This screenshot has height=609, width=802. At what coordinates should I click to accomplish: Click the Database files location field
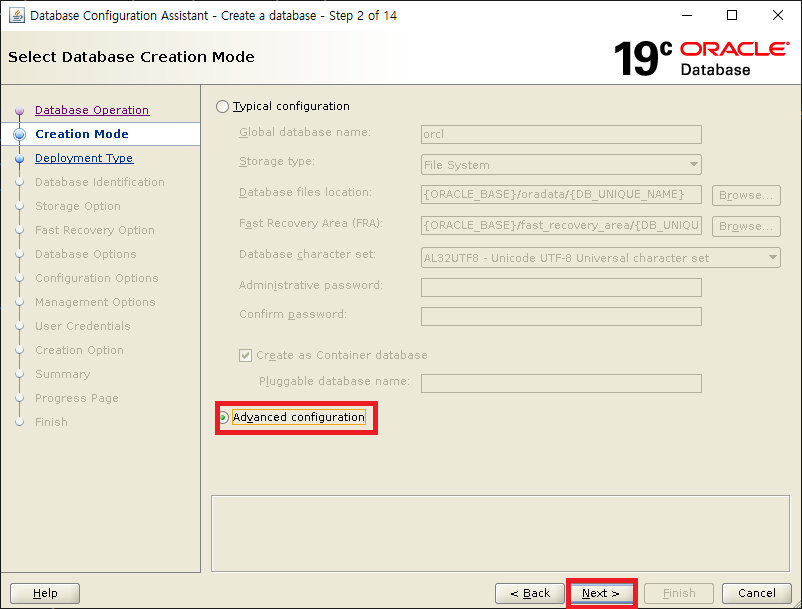(x=561, y=194)
